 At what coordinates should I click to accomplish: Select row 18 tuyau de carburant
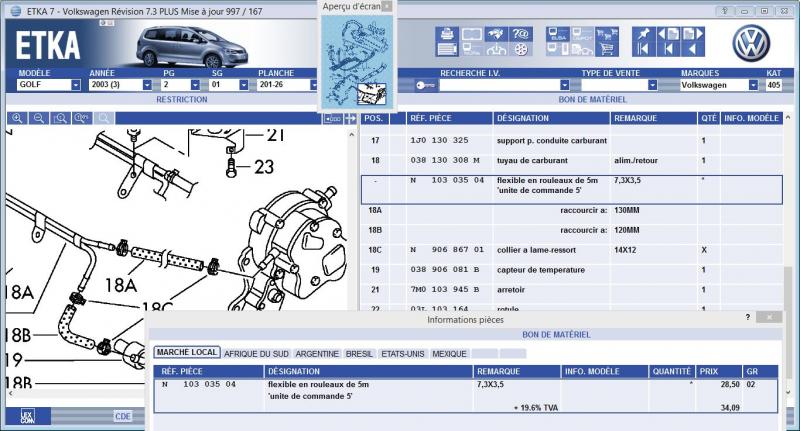click(x=571, y=160)
